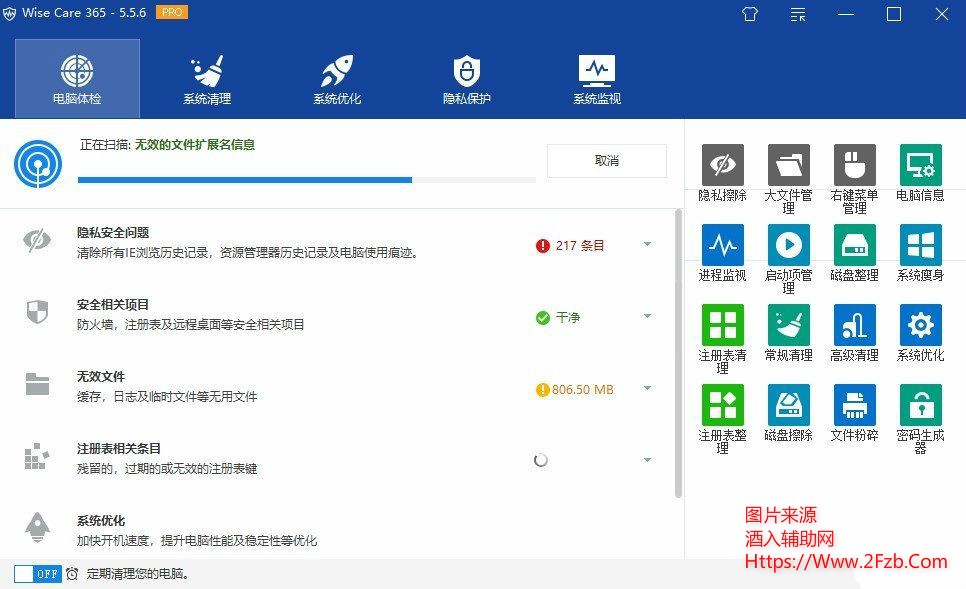Switch to the 隐私保护 tab
Viewport: 966px width, 589px height.
tap(466, 80)
